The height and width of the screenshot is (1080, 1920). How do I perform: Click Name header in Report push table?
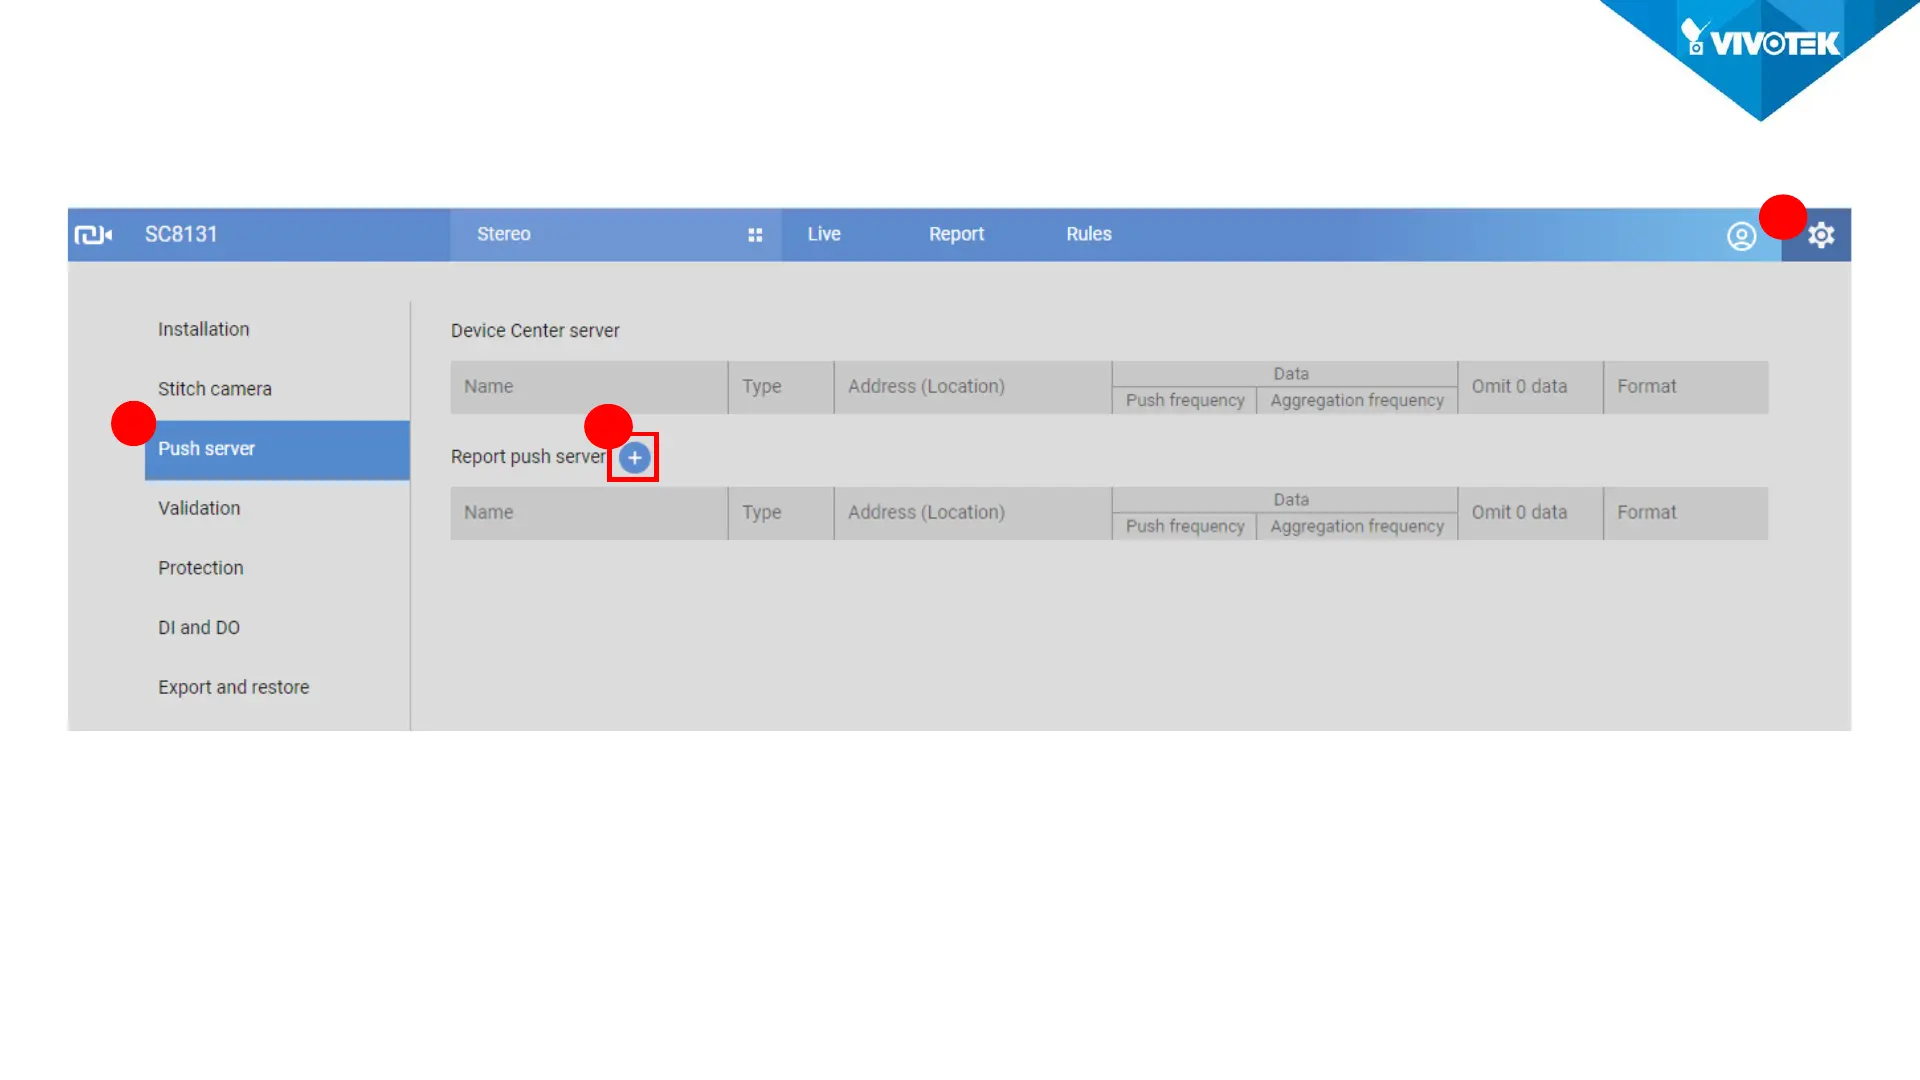[x=489, y=512]
